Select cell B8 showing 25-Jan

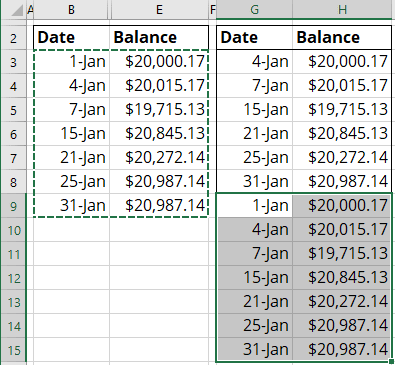72,182
